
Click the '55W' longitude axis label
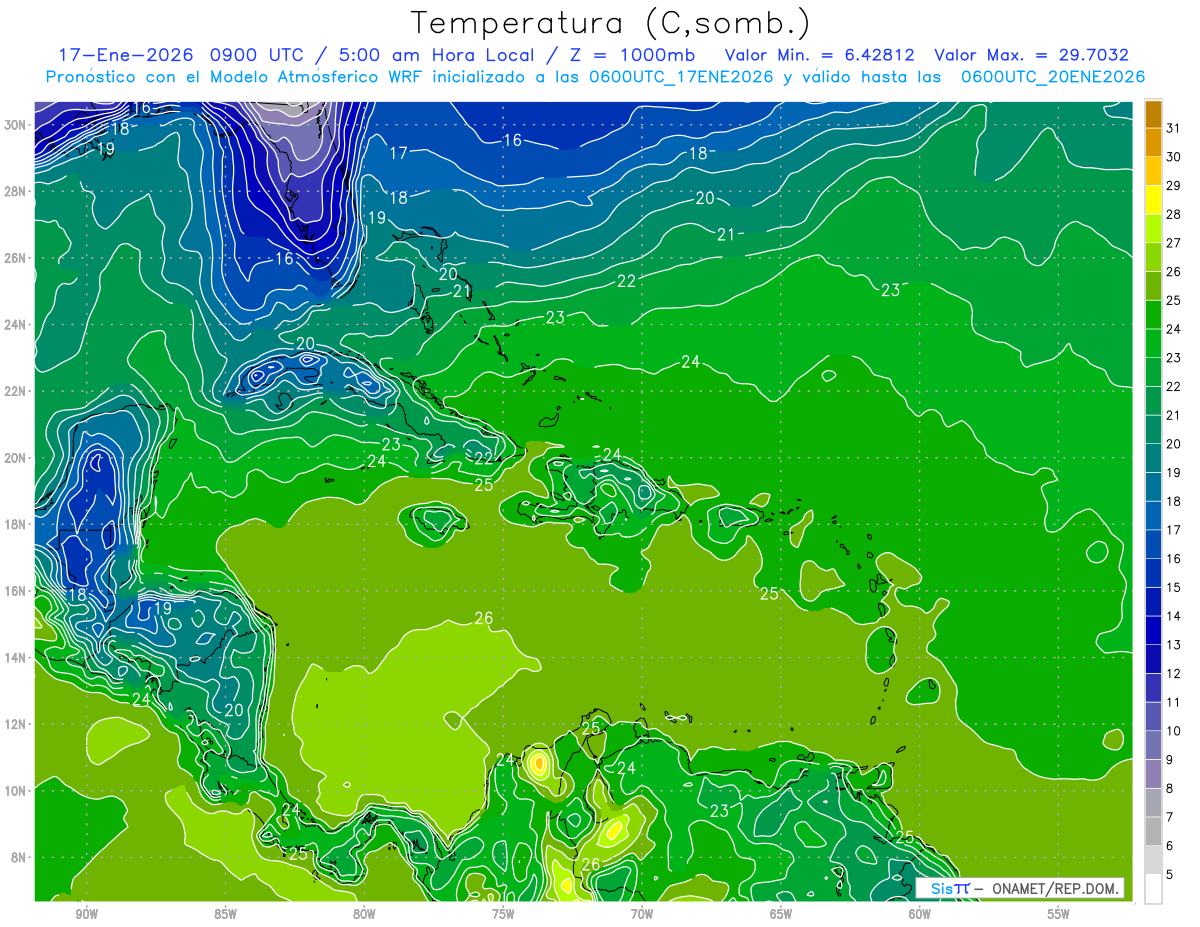(1059, 914)
